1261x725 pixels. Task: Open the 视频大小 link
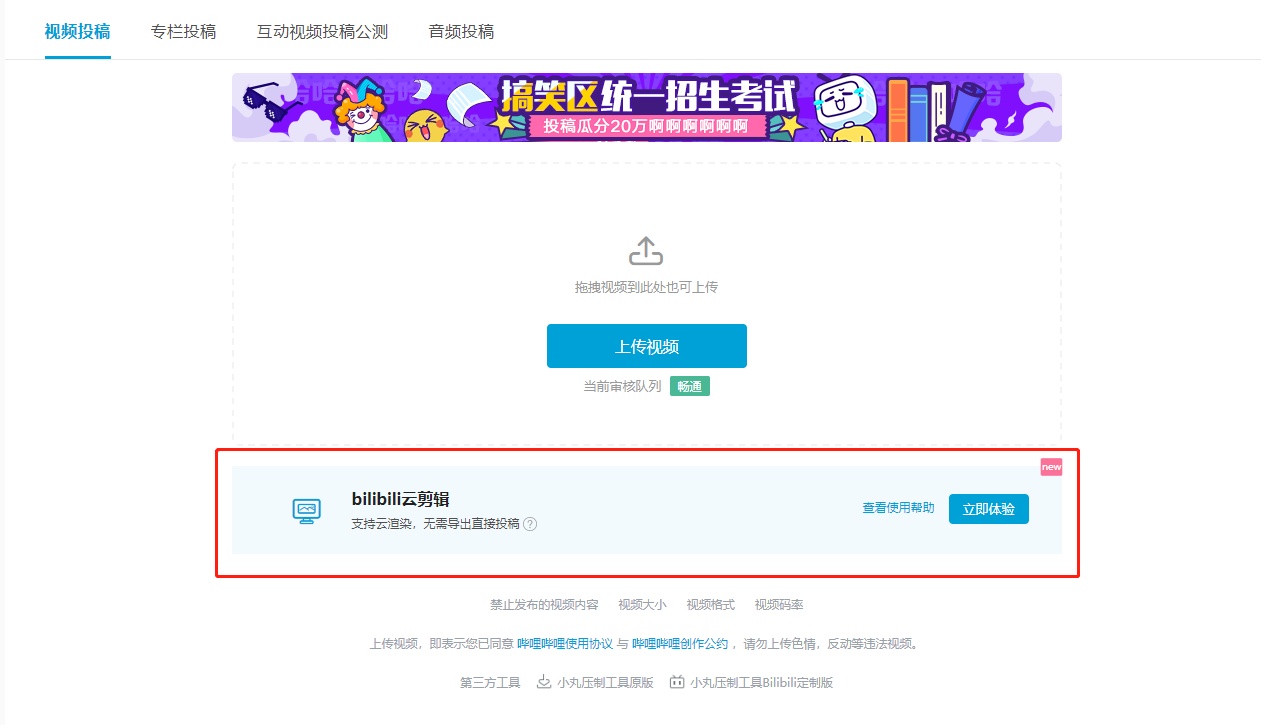tap(642, 605)
